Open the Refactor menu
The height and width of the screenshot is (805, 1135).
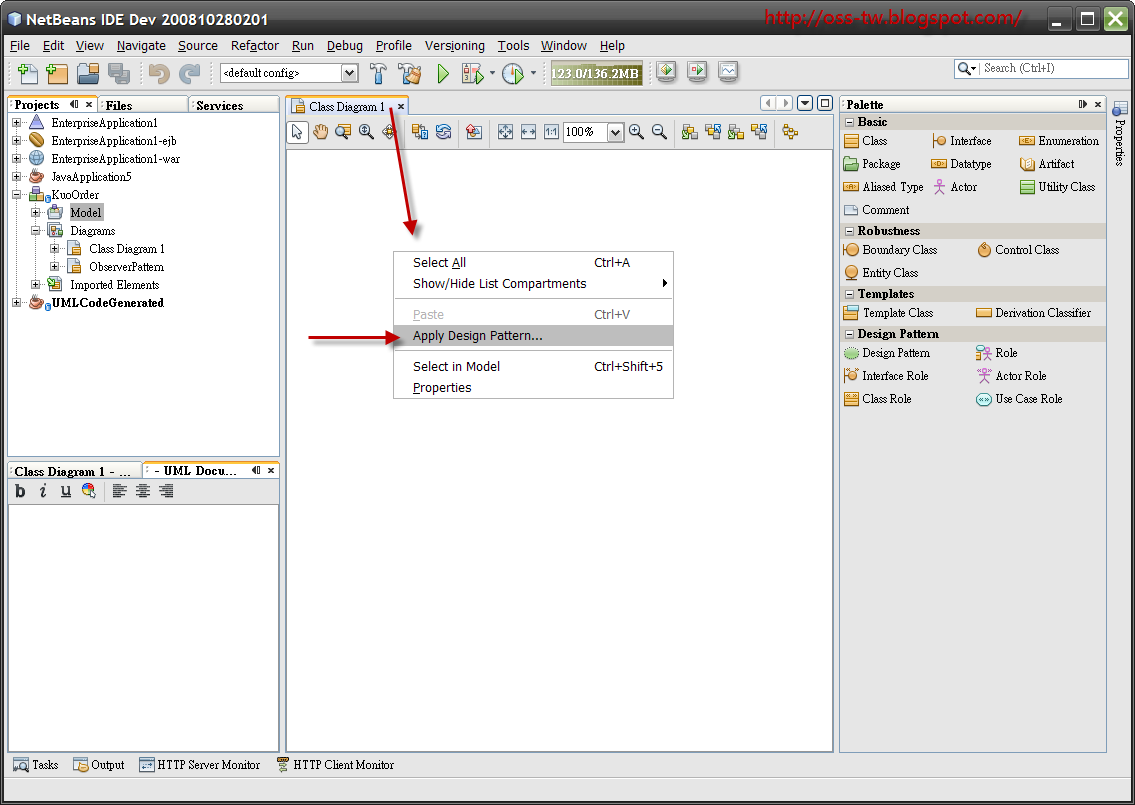(x=255, y=46)
